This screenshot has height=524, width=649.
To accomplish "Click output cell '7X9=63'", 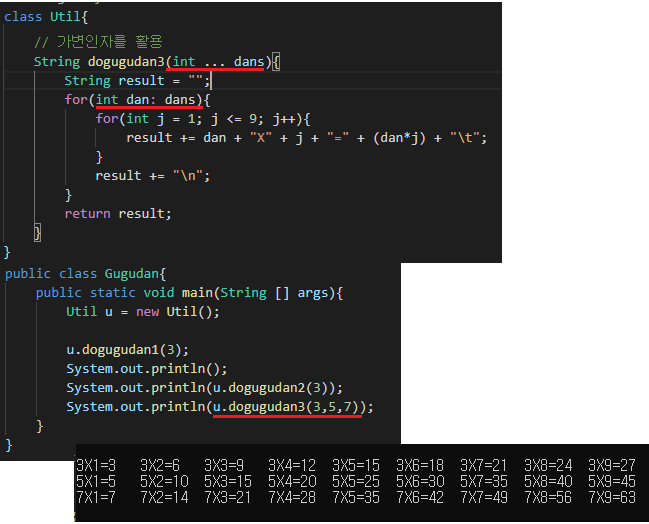I will [x=612, y=497].
